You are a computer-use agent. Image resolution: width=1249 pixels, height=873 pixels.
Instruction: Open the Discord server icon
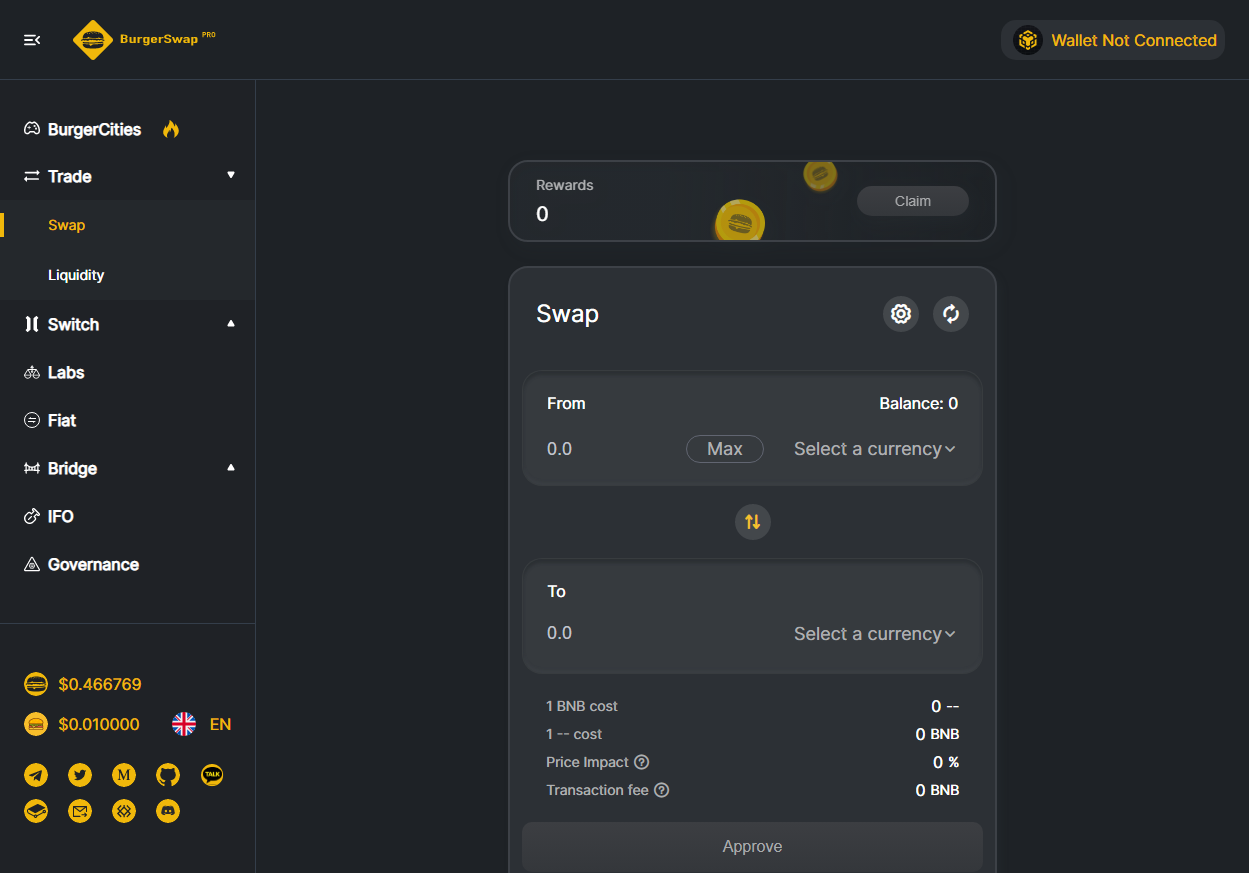pos(168,811)
